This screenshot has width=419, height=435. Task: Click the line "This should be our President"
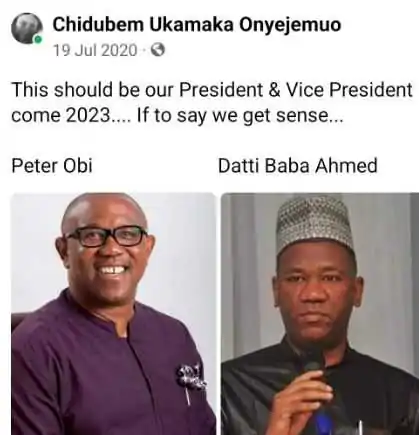tap(137, 90)
